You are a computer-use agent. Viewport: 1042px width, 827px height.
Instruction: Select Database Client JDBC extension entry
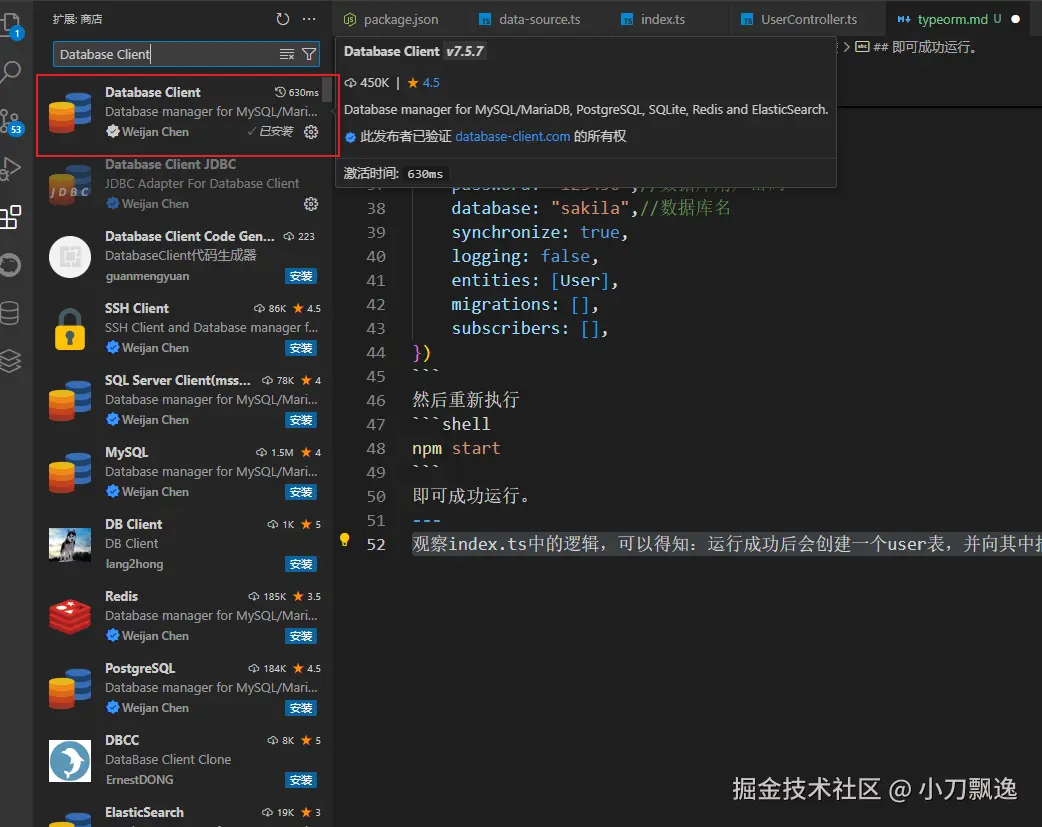[x=185, y=184]
